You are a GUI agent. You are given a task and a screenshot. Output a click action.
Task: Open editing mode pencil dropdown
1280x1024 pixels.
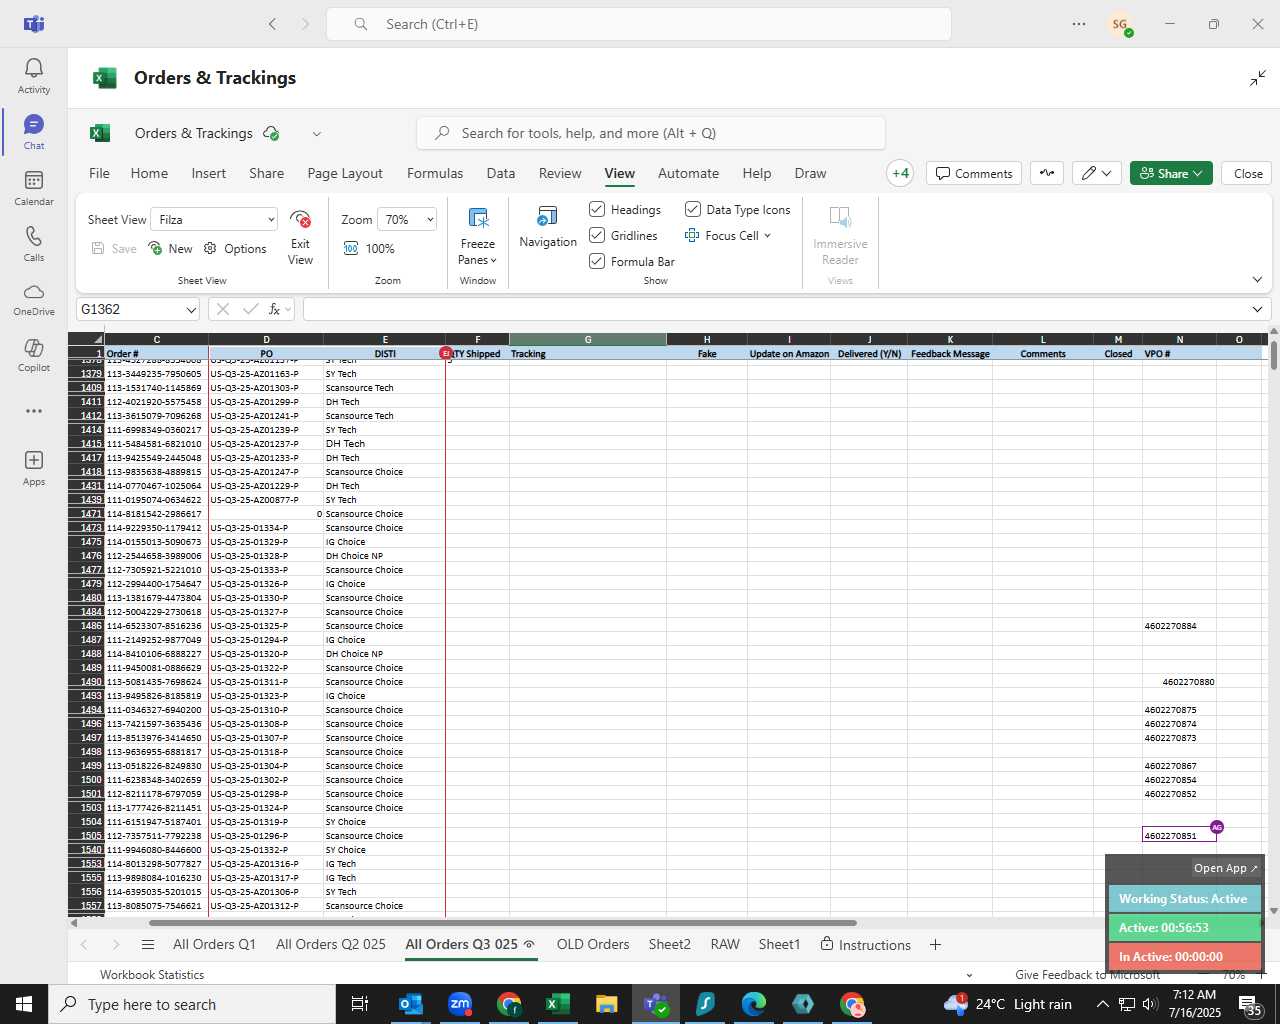coord(1096,173)
